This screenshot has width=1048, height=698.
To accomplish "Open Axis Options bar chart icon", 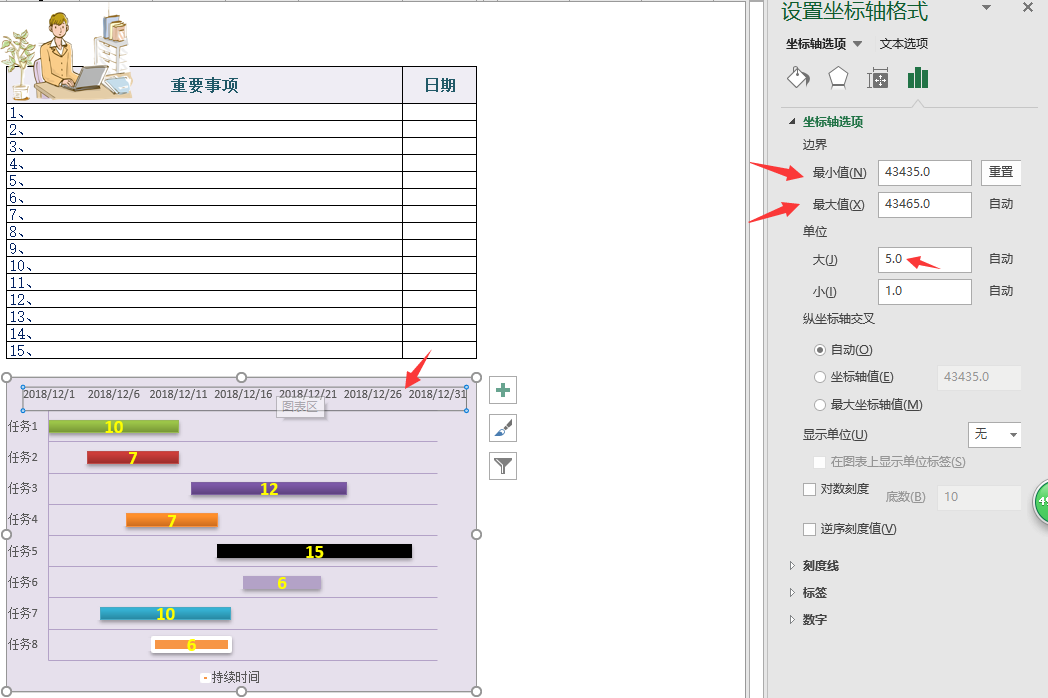I will pyautogui.click(x=918, y=78).
